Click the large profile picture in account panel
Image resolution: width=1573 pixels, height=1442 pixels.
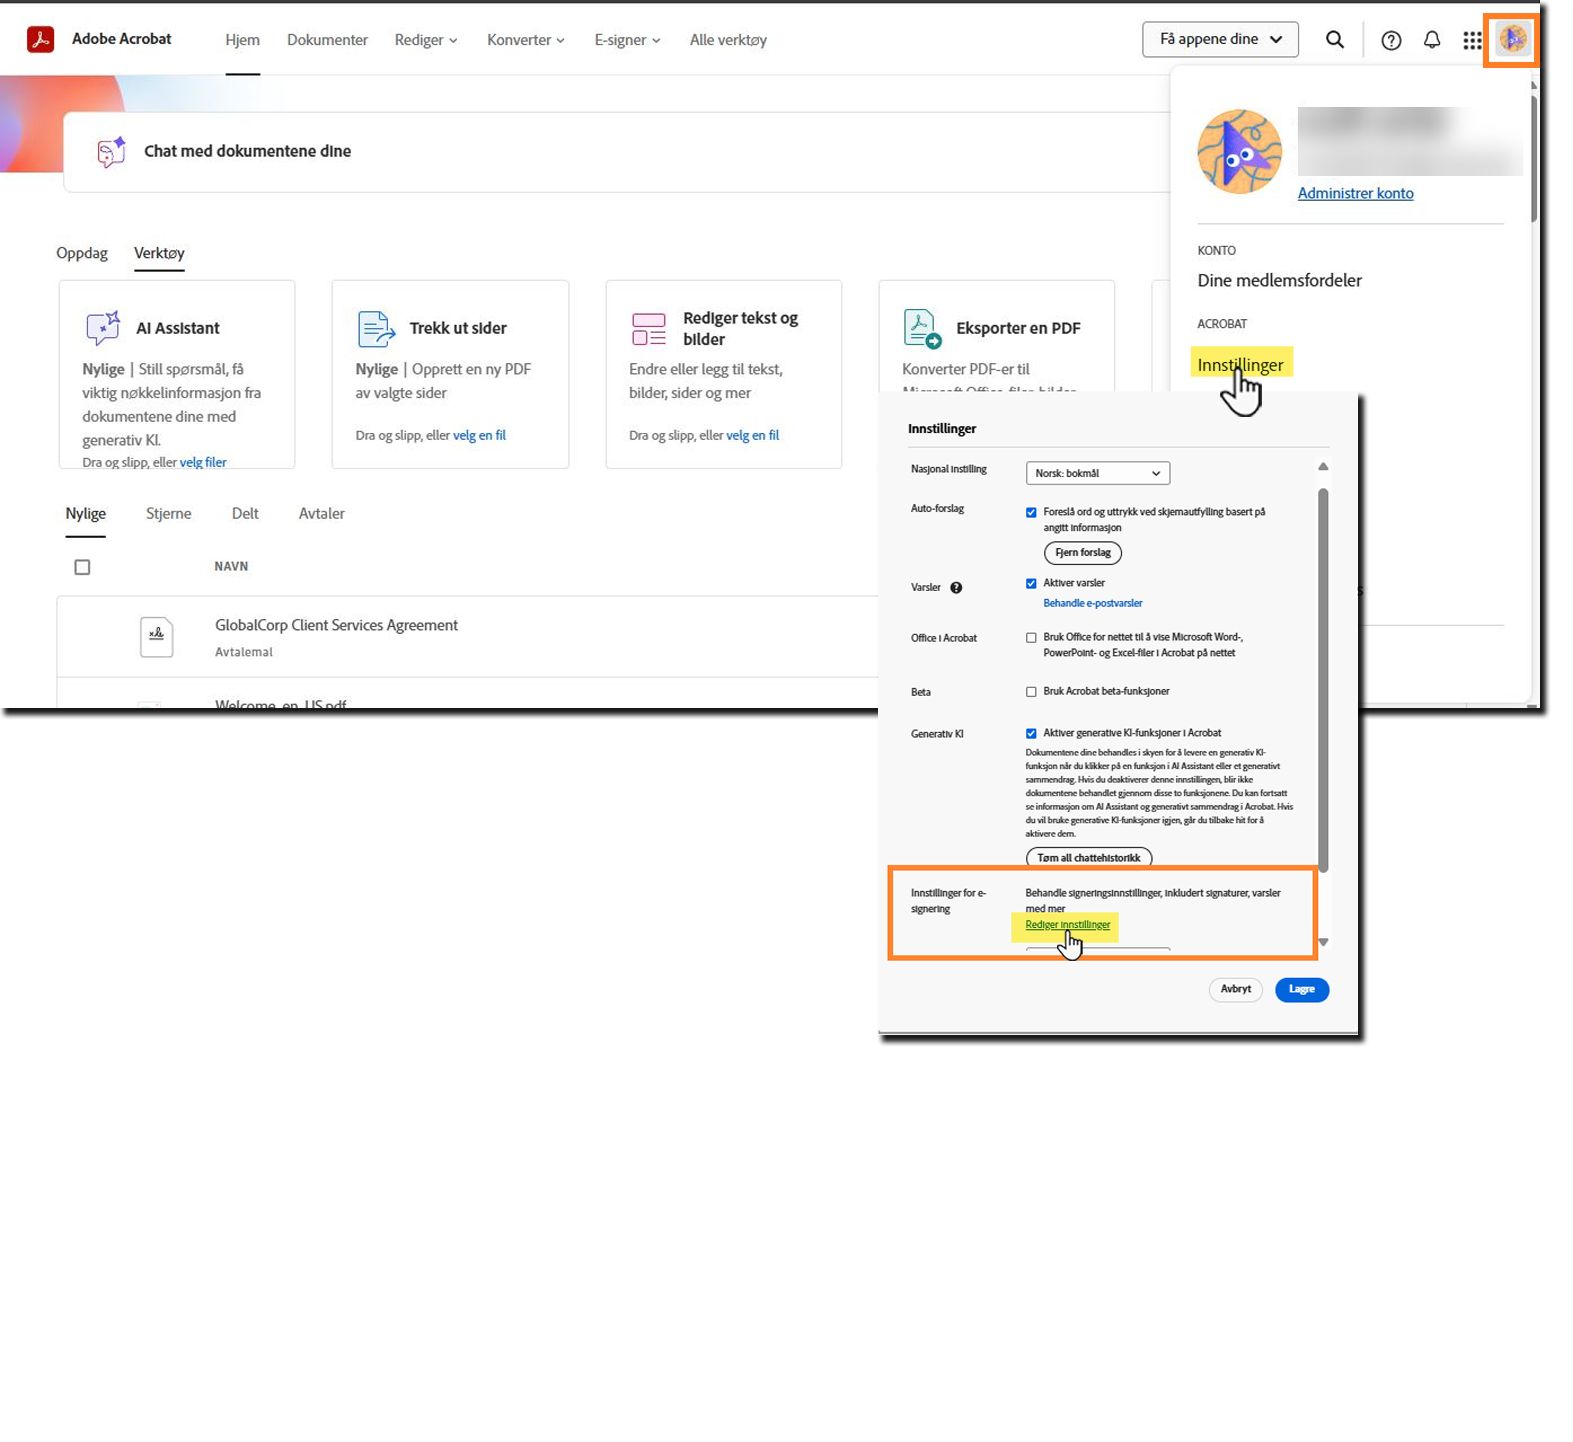(x=1239, y=151)
